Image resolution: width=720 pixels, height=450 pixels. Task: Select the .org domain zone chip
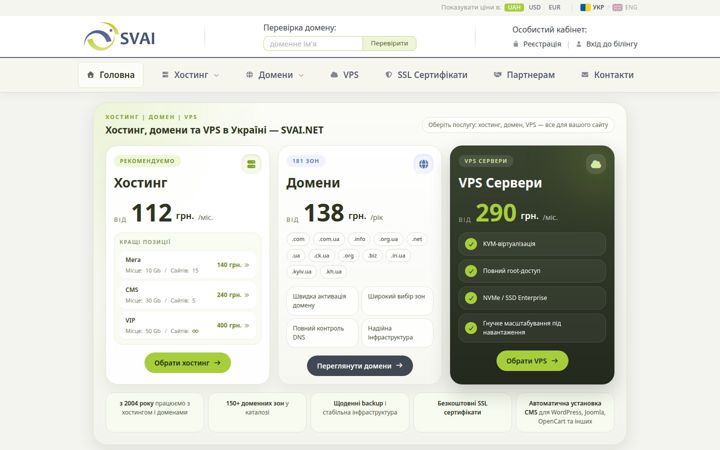[x=349, y=256]
